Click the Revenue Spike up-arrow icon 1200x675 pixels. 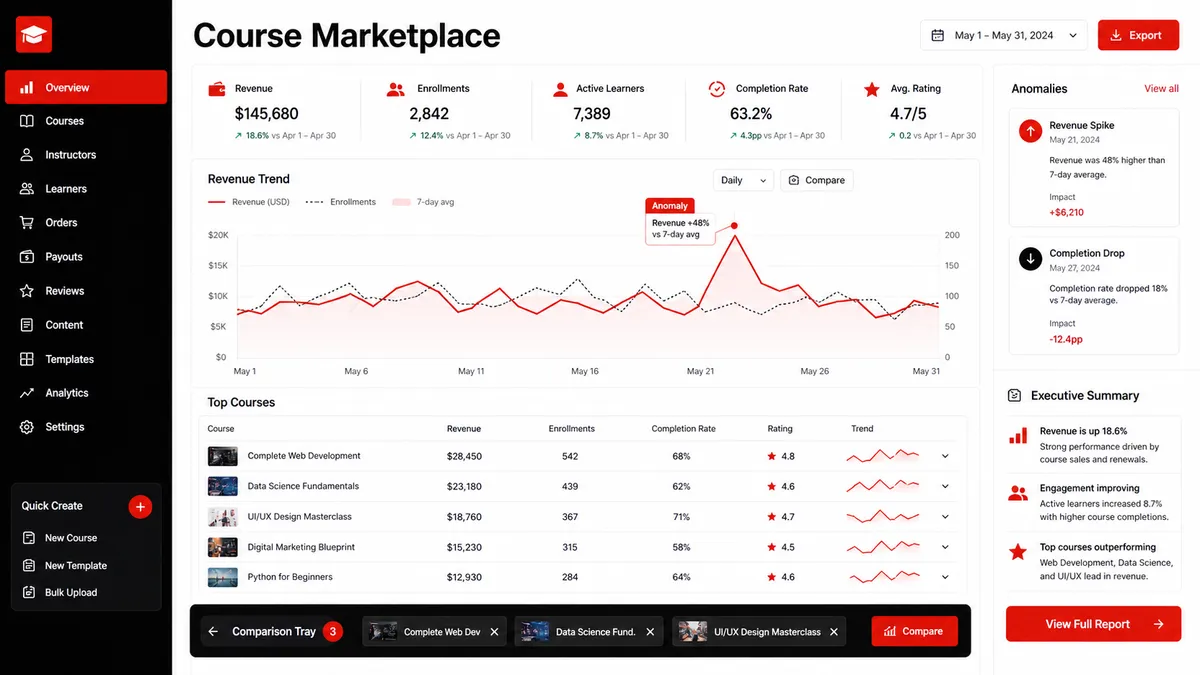coord(1030,131)
